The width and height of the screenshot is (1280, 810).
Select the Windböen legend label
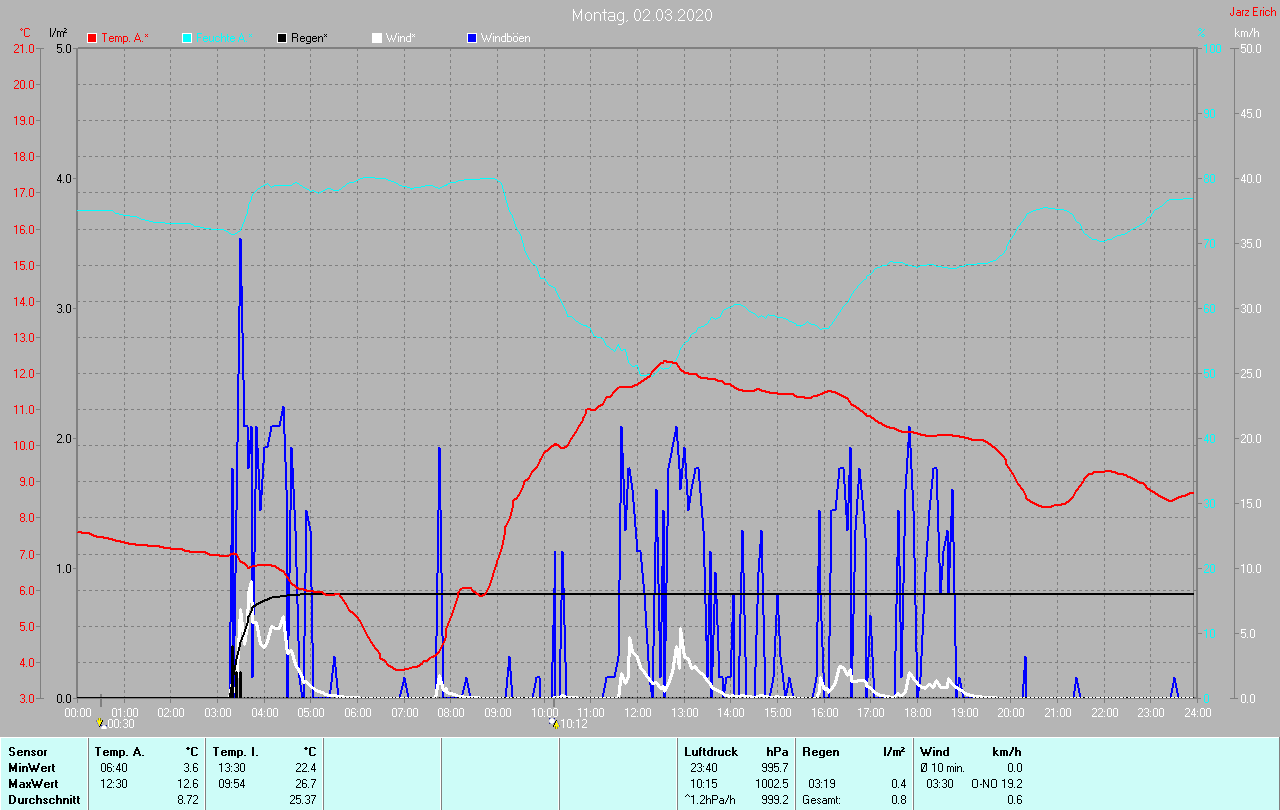coord(506,38)
